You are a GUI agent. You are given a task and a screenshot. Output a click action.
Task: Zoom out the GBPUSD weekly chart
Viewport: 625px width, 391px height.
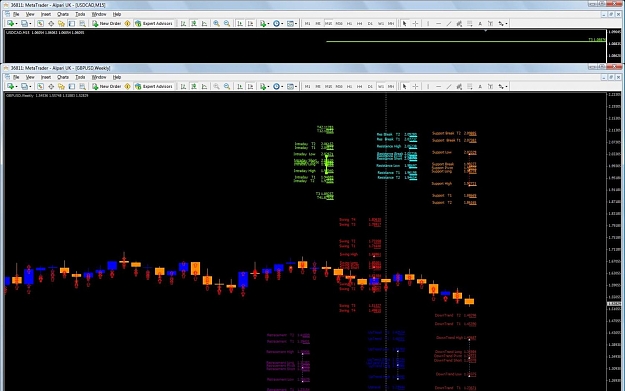(x=227, y=86)
